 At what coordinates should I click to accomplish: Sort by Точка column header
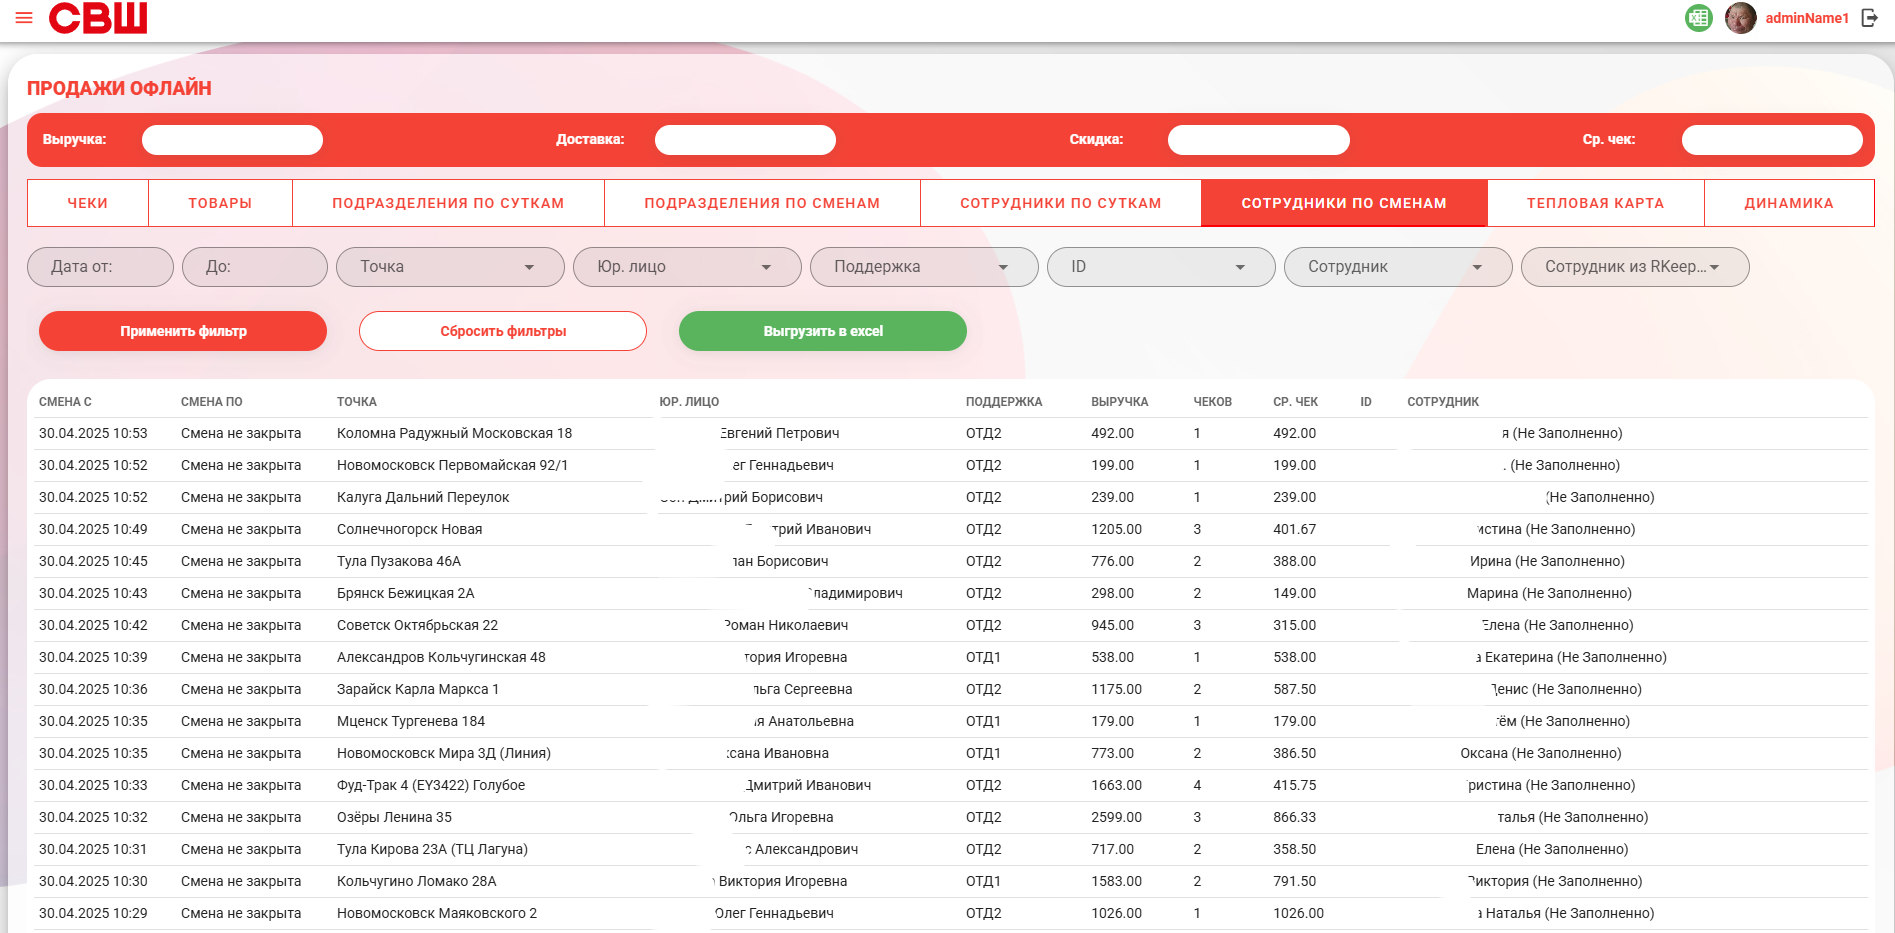tap(357, 402)
